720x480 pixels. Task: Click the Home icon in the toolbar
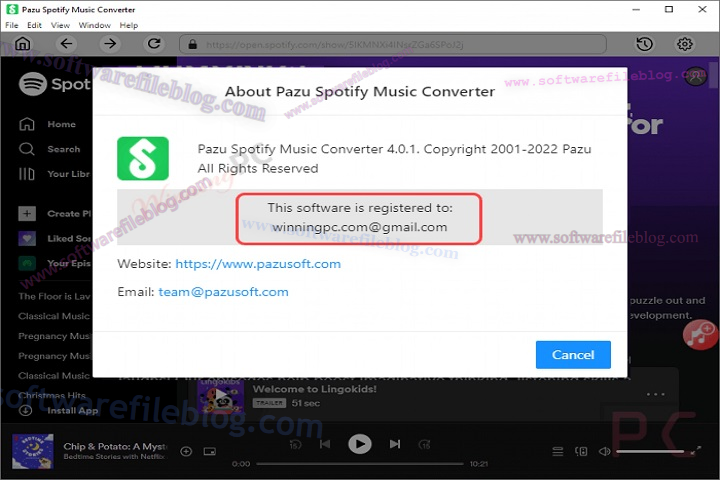(23, 44)
